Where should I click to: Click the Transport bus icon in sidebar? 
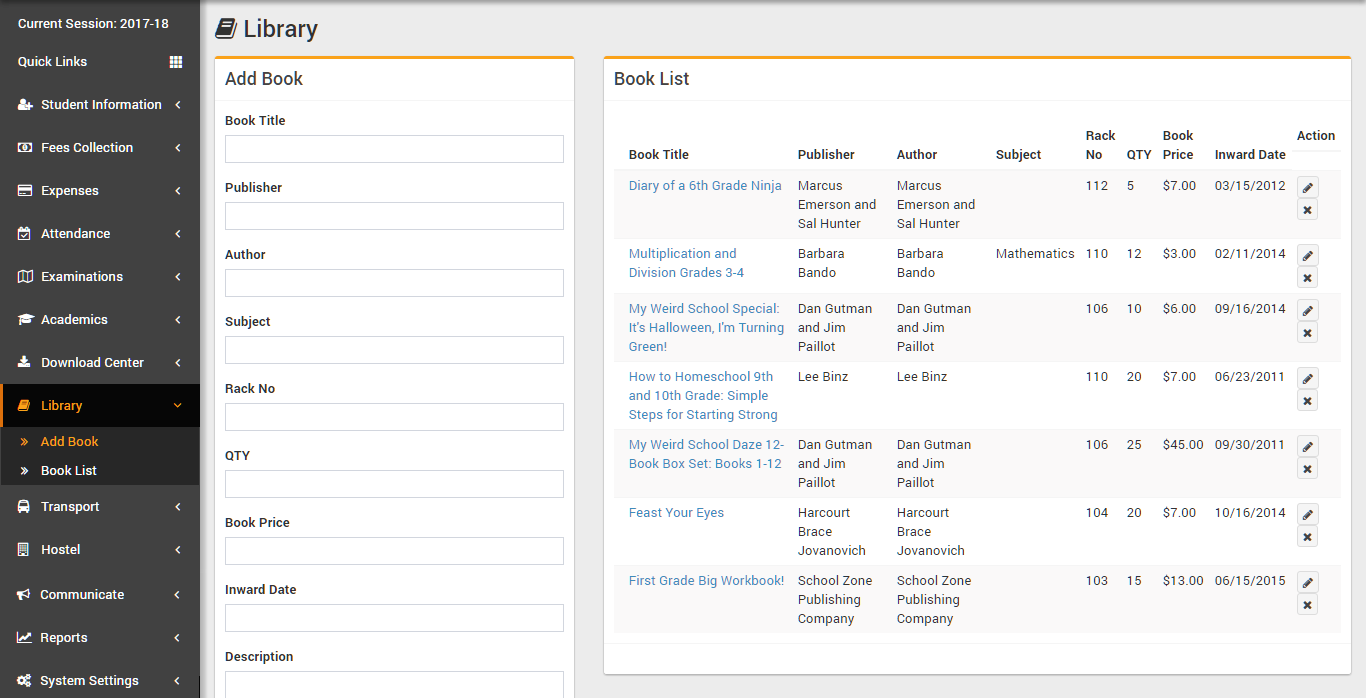point(24,507)
